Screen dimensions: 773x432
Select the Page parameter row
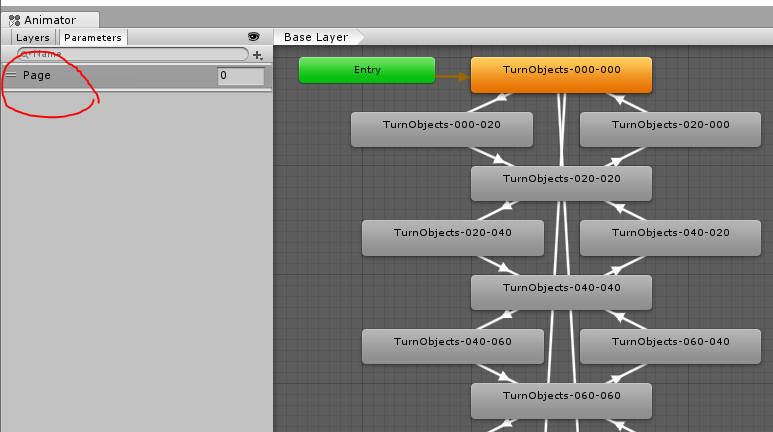(x=137, y=76)
